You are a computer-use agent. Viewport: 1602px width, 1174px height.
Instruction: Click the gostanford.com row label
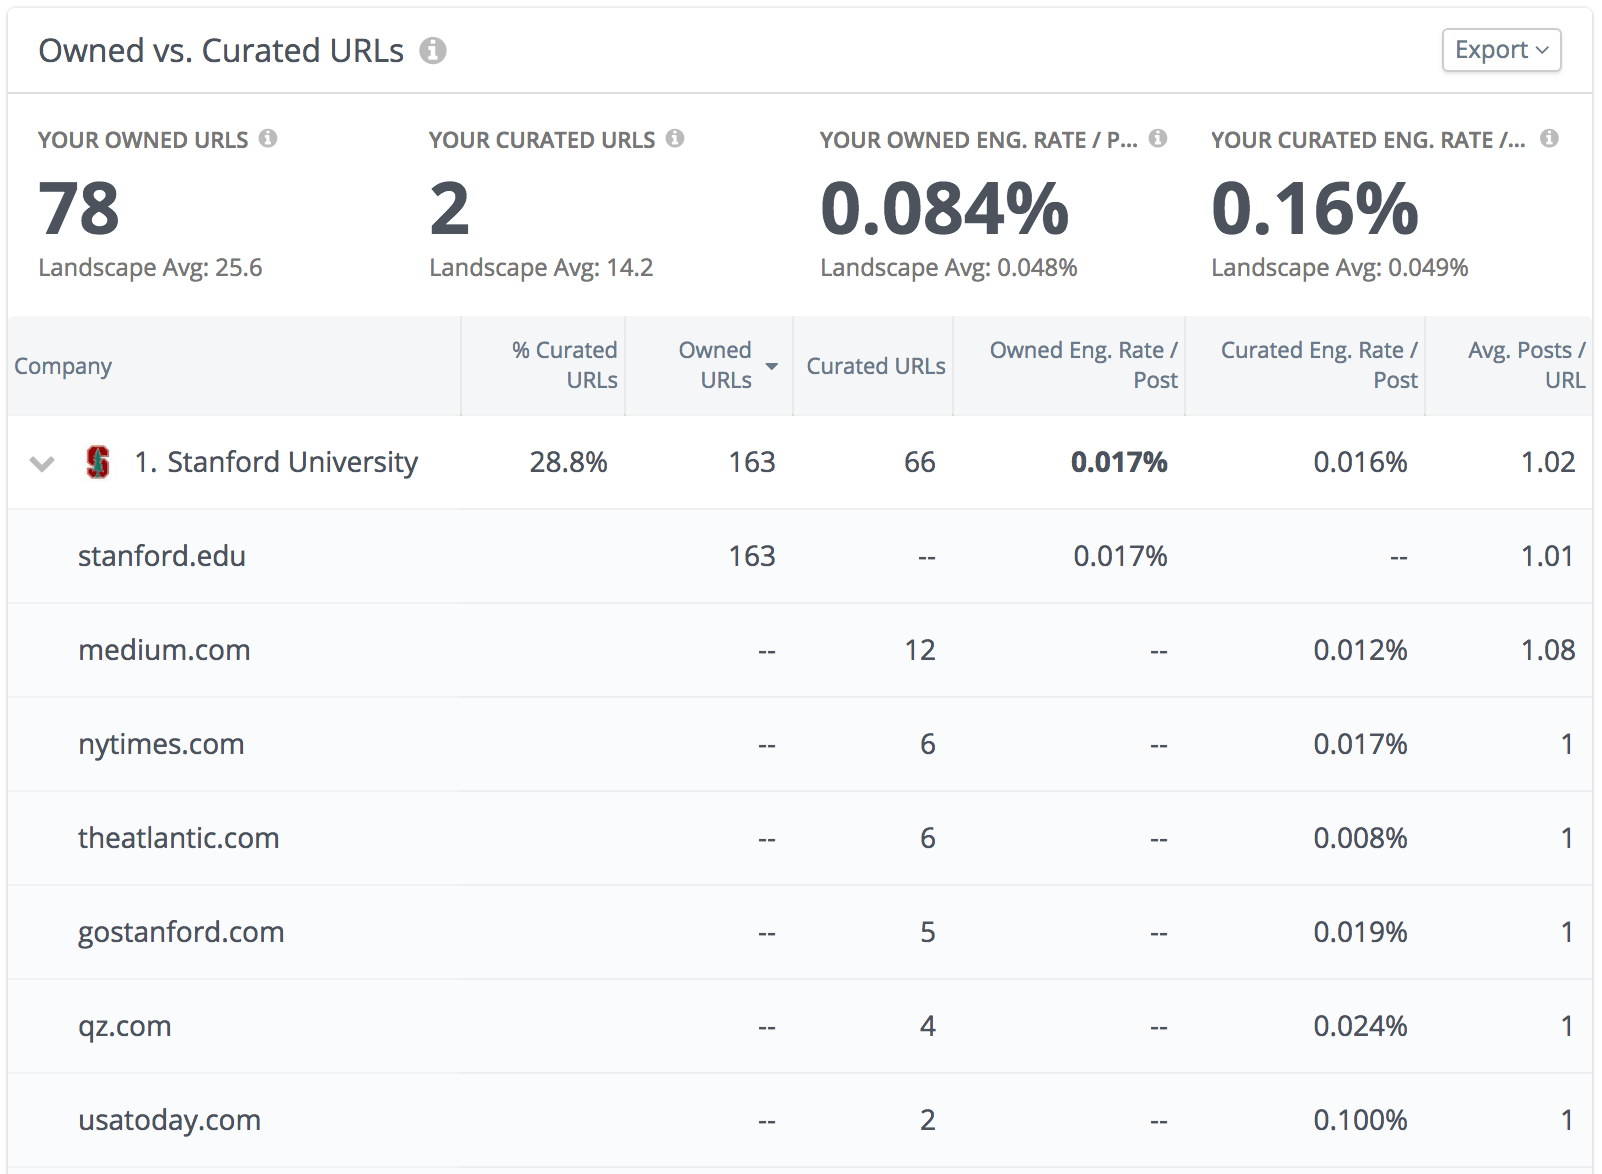tap(181, 932)
